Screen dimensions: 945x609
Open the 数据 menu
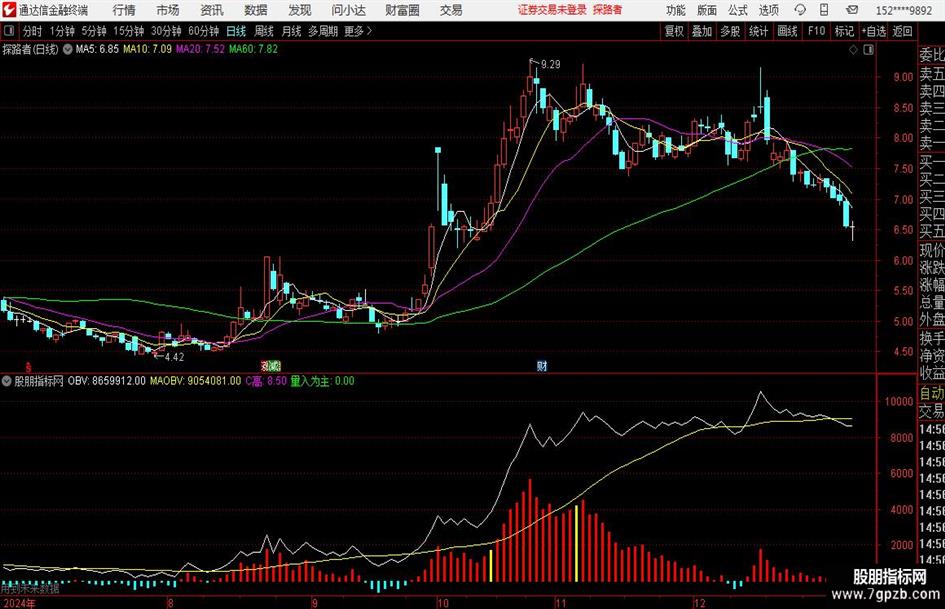tap(256, 10)
